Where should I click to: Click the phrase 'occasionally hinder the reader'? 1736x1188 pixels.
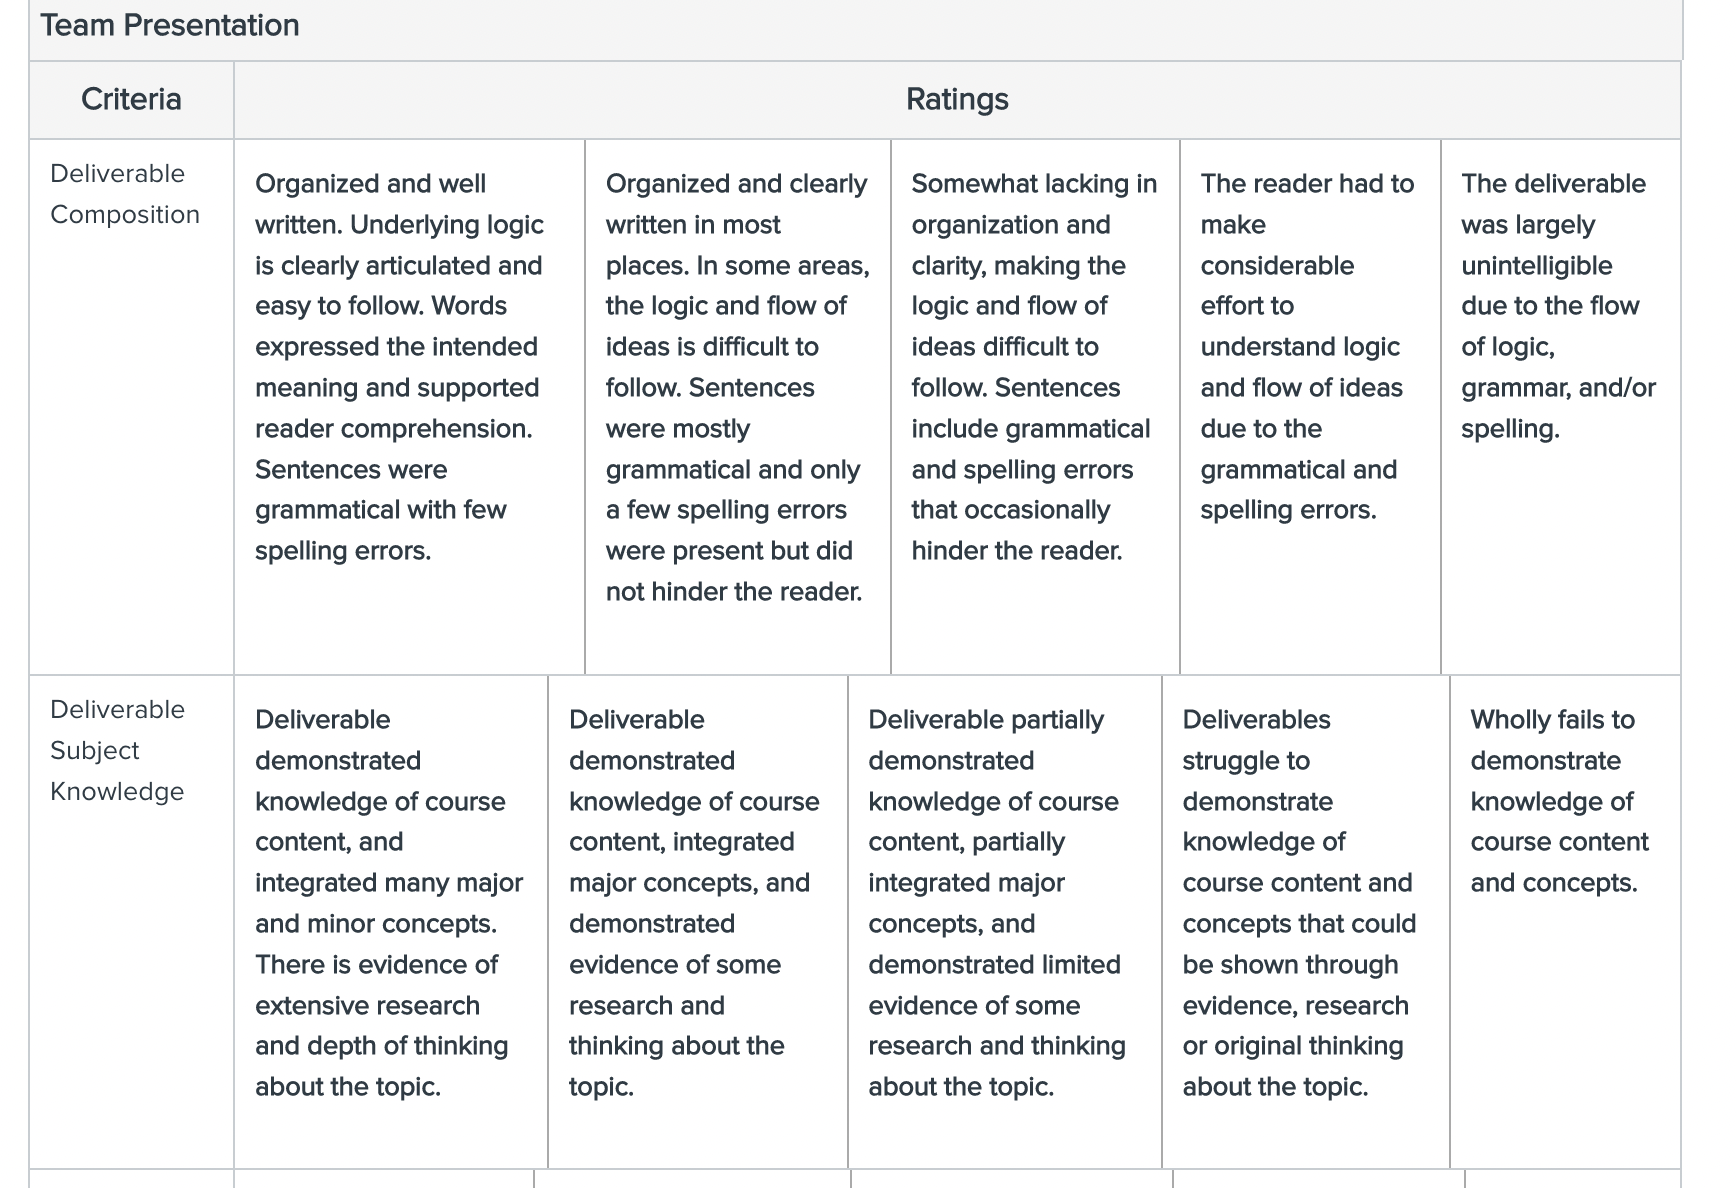[x=1017, y=530]
